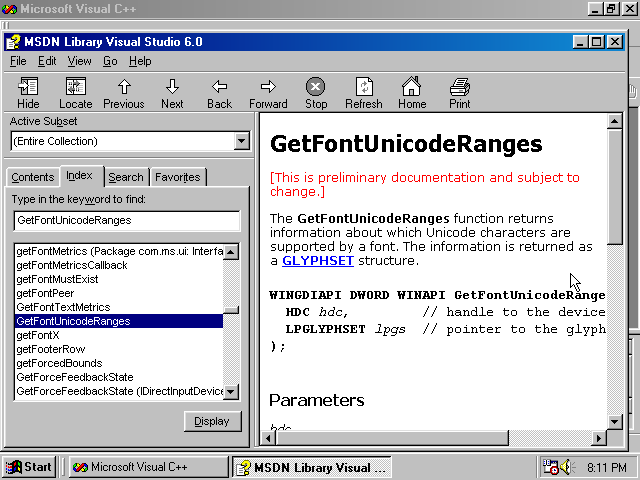This screenshot has height=480, width=640.
Task: Click the Windows Start button
Action: (x=30, y=467)
